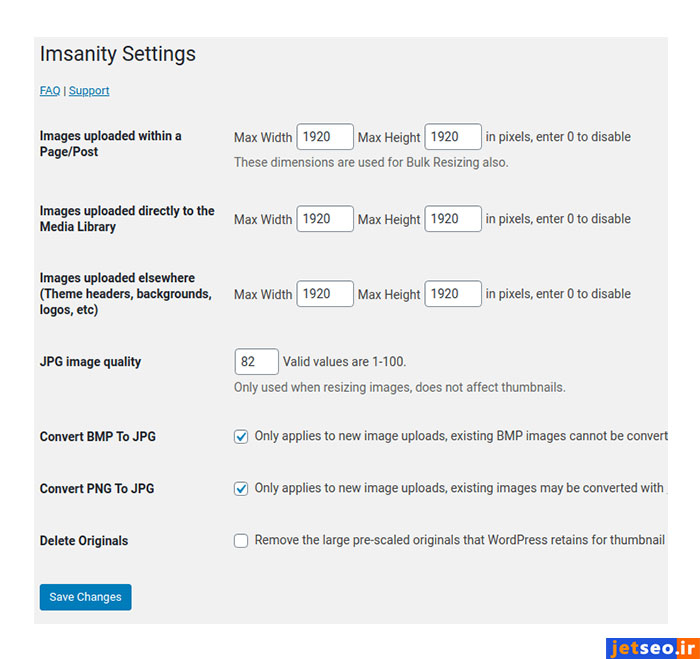This screenshot has width=700, height=659.
Task: Click the JPG image quality label
Action: 90,362
